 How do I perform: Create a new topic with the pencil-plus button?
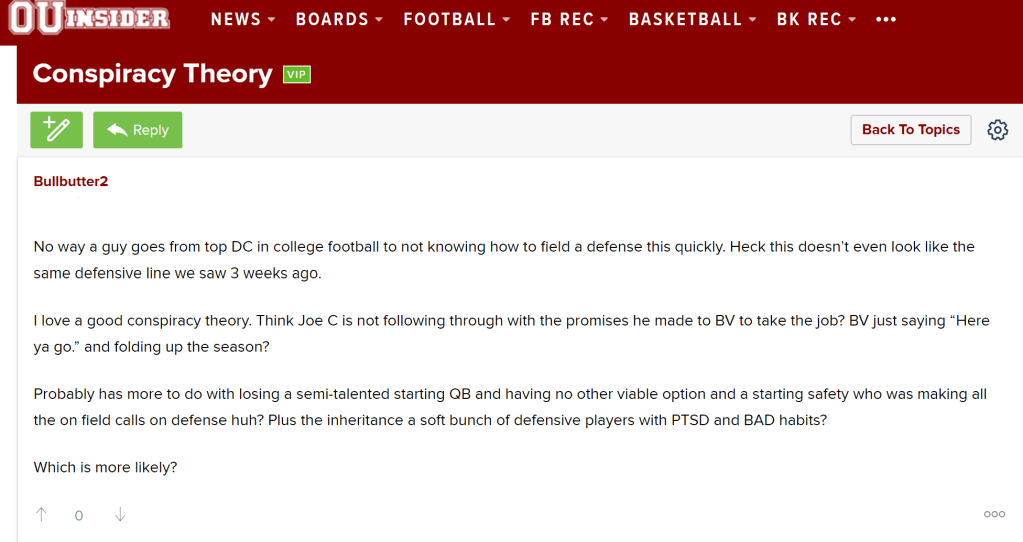click(56, 130)
